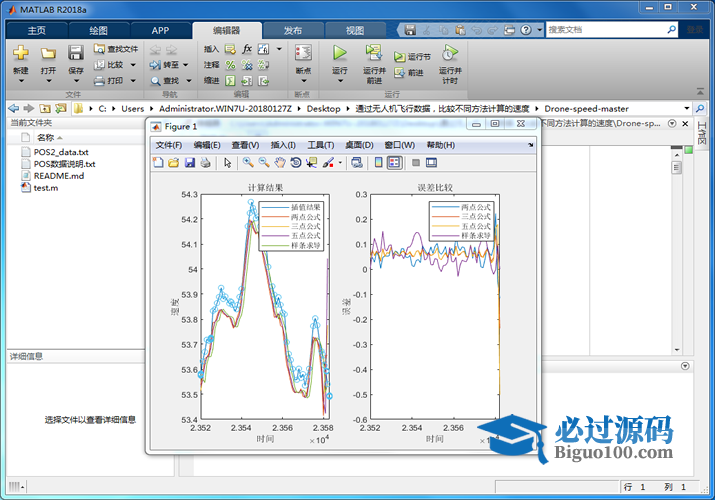
Task: Toggle the insert colorbar button
Action: pyautogui.click(x=378, y=162)
